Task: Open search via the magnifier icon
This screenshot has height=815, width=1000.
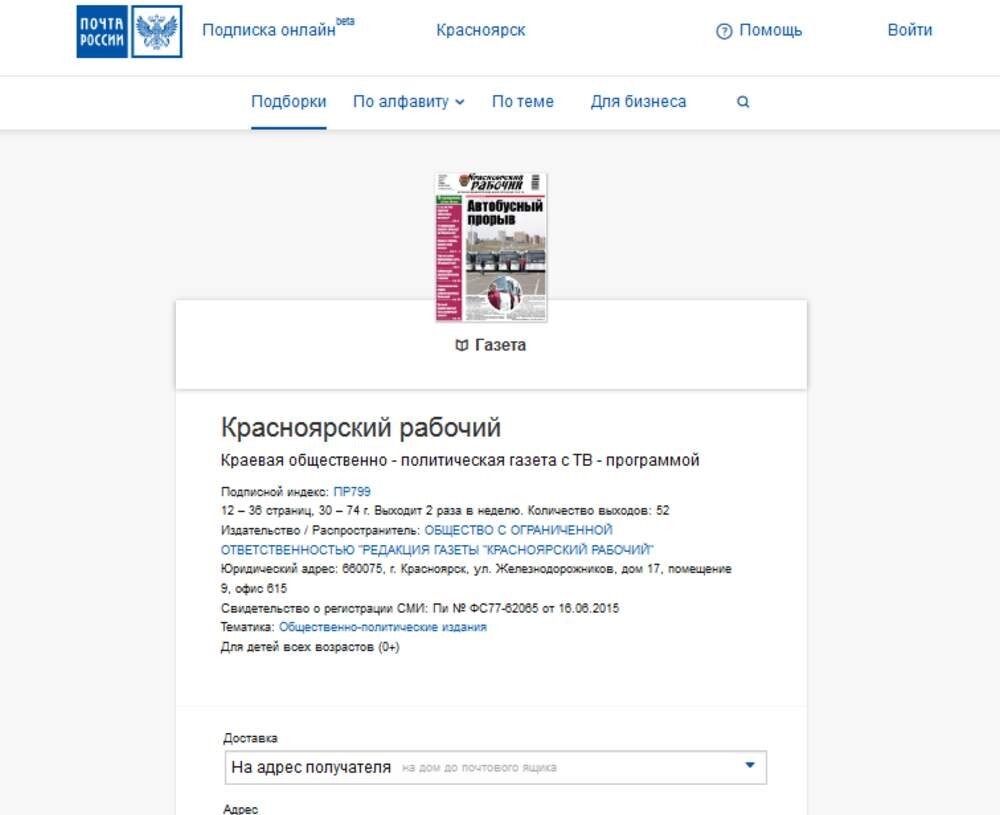Action: tap(743, 102)
